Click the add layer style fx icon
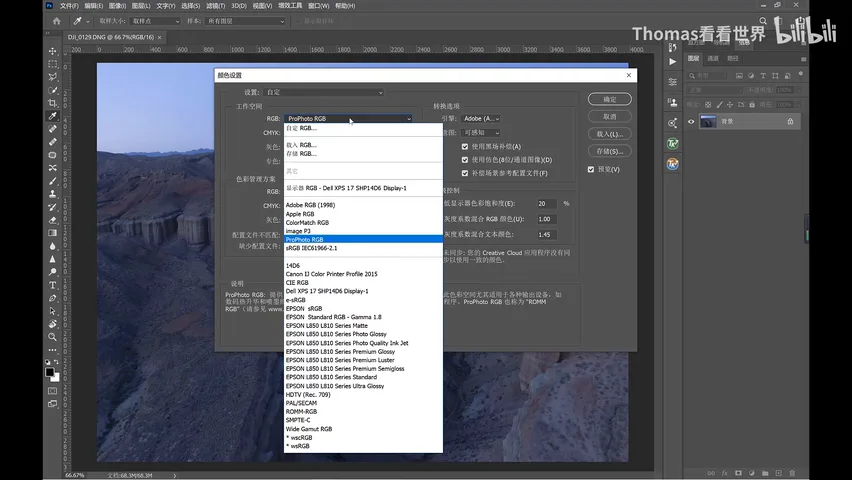This screenshot has width=852, height=480. [x=724, y=473]
